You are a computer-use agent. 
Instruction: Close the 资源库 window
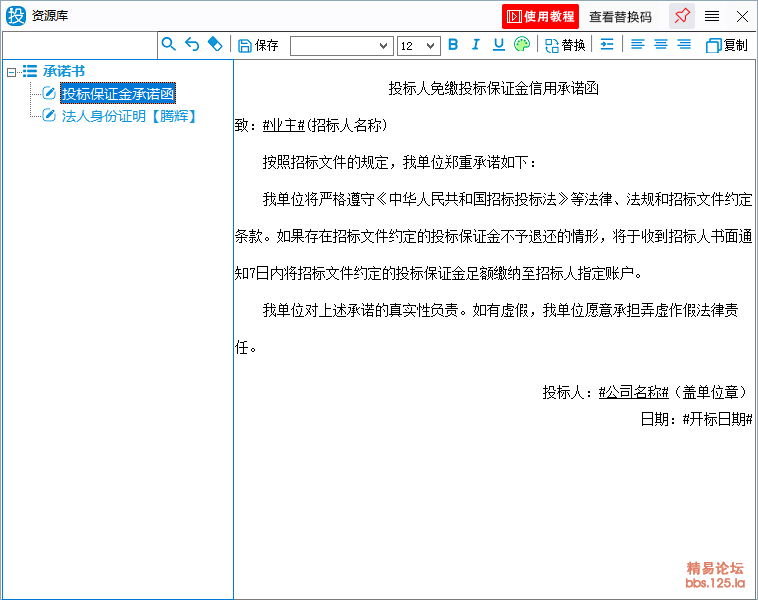743,16
